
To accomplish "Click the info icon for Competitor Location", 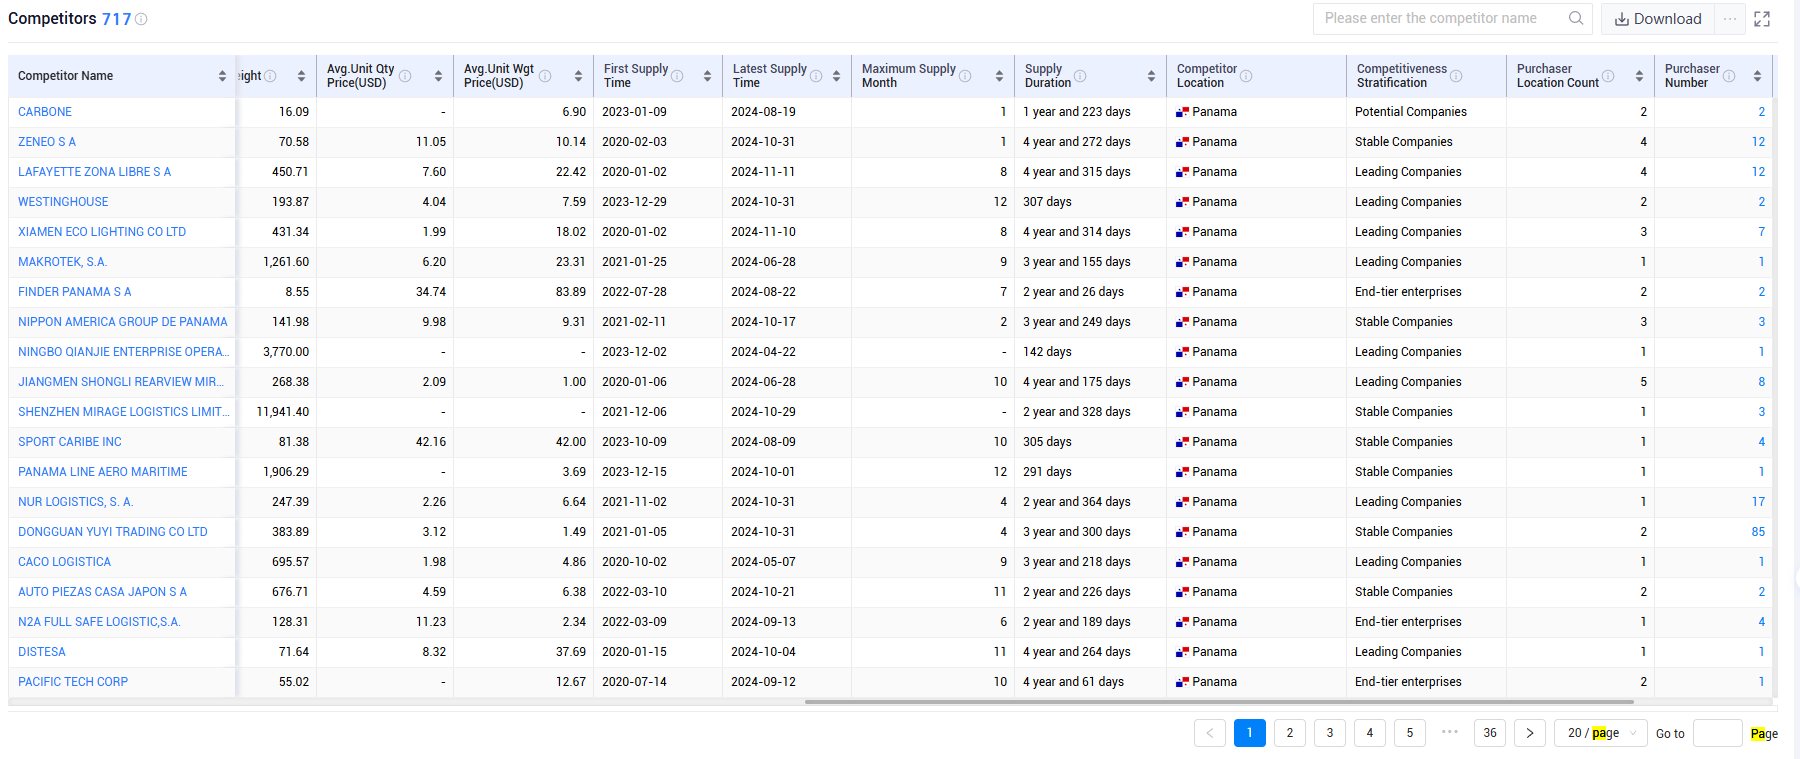I will tap(1246, 76).
